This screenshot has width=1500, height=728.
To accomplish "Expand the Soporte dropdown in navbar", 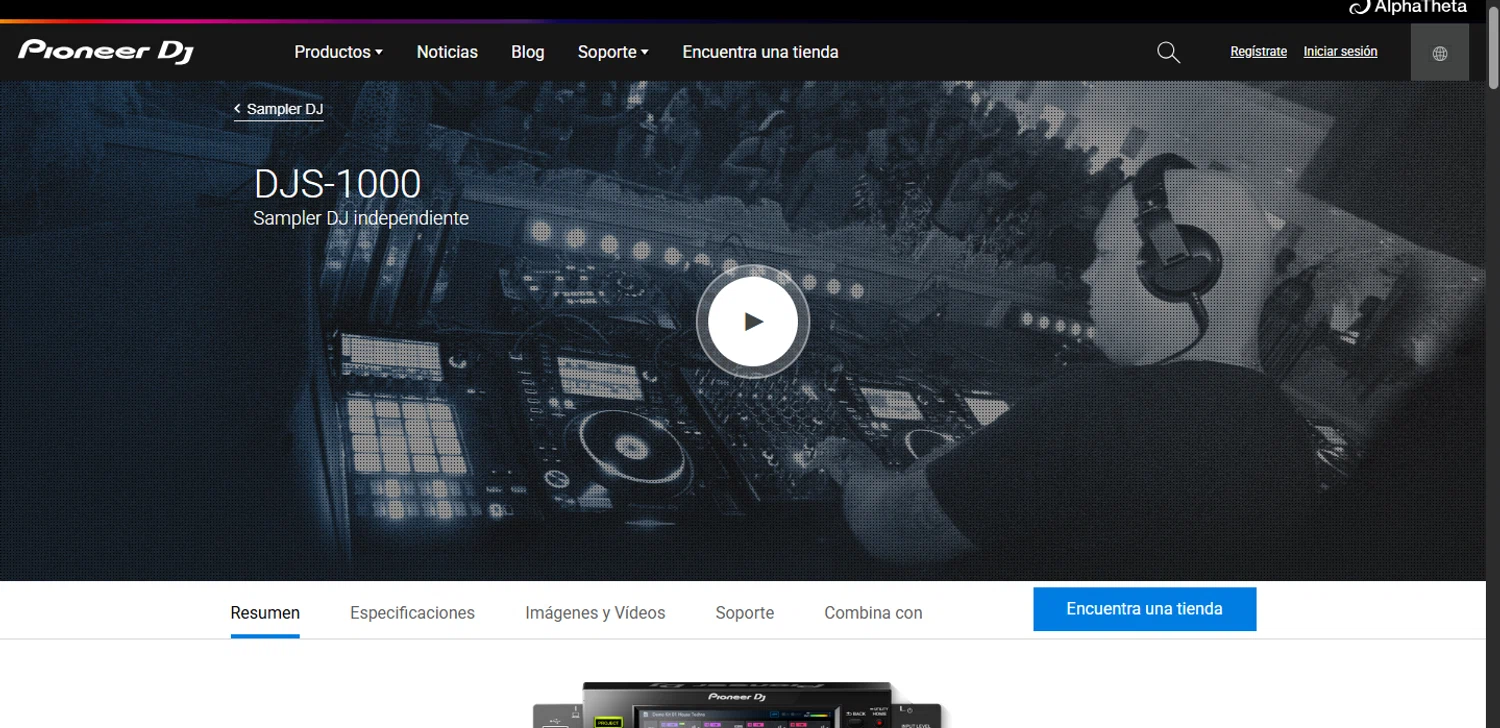I will pos(613,52).
